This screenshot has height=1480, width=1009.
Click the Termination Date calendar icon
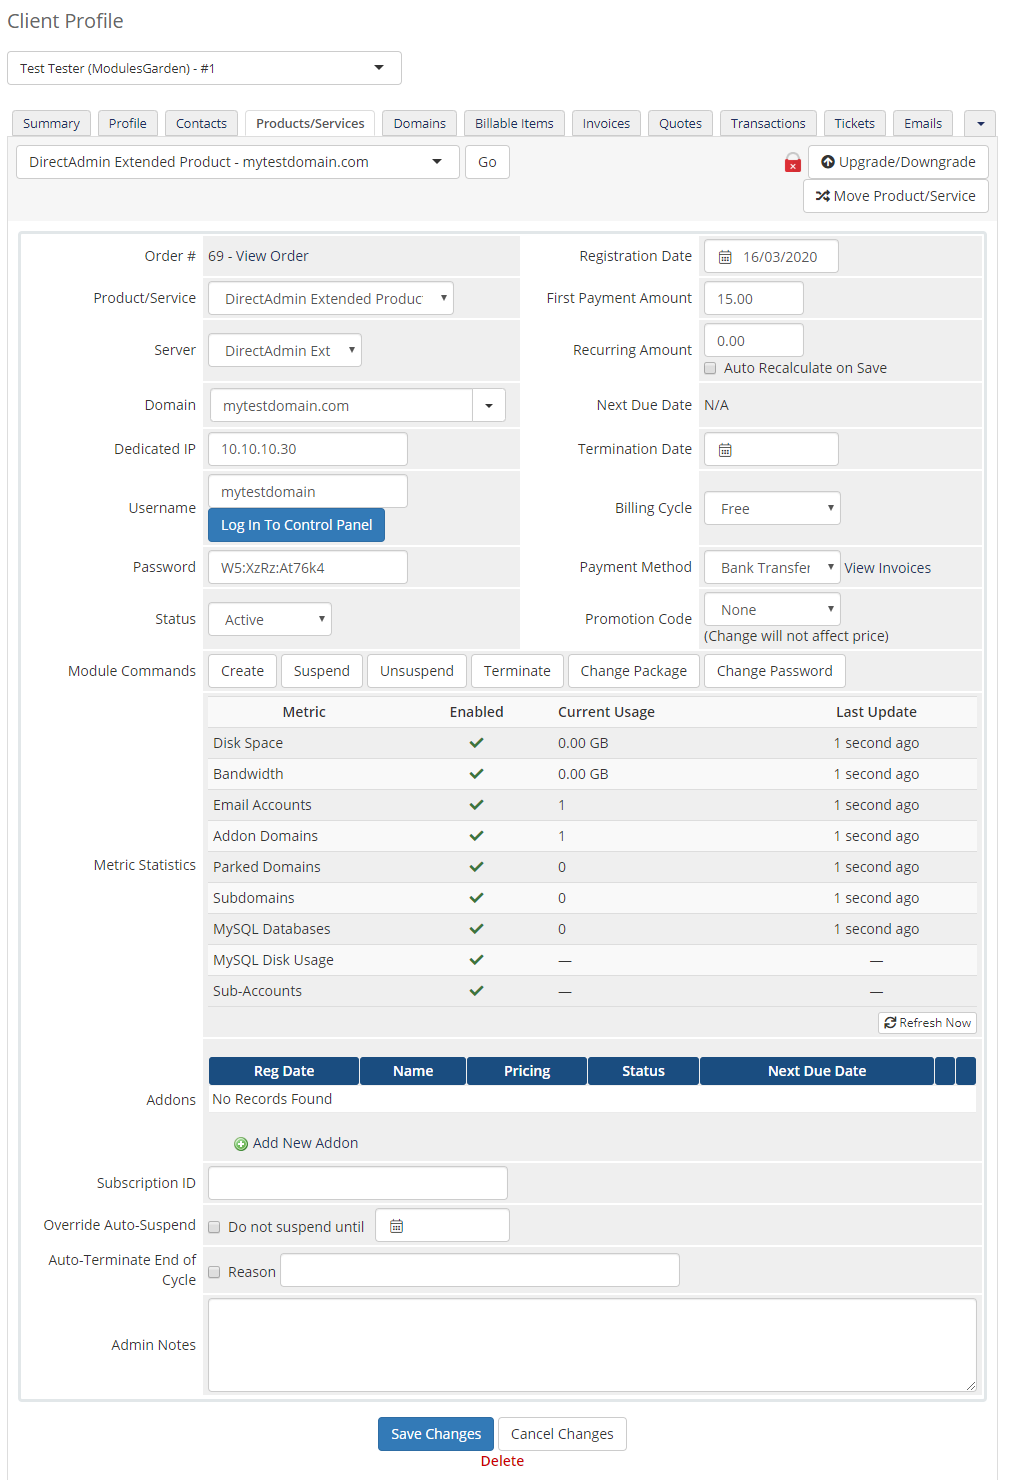(x=725, y=450)
